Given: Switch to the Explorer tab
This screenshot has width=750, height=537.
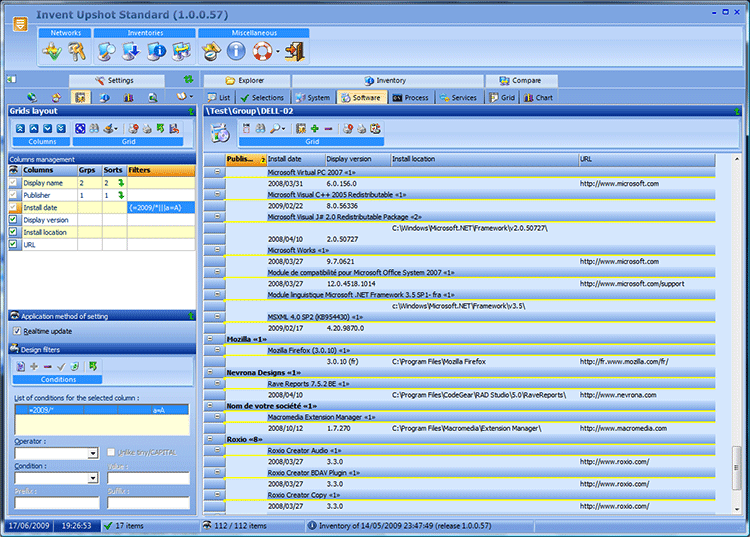Looking at the screenshot, I should 246,80.
